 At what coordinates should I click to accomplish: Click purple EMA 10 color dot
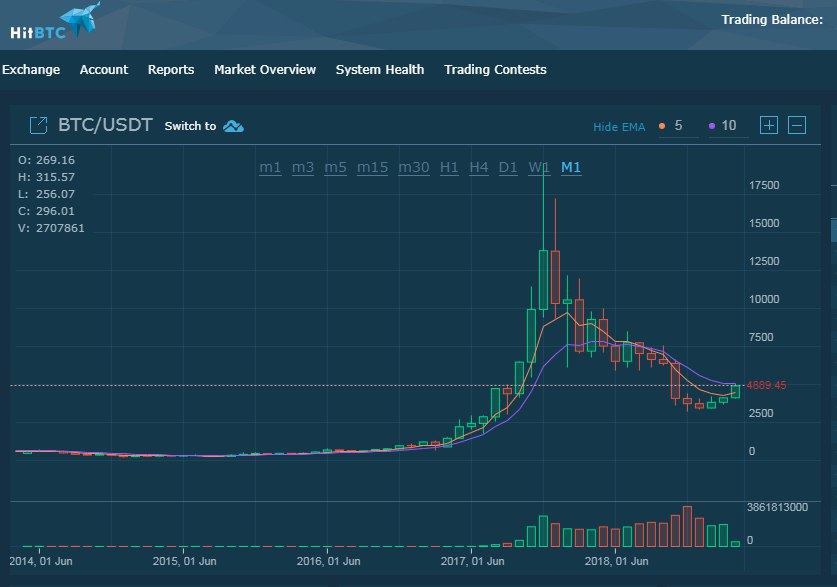[x=712, y=126]
